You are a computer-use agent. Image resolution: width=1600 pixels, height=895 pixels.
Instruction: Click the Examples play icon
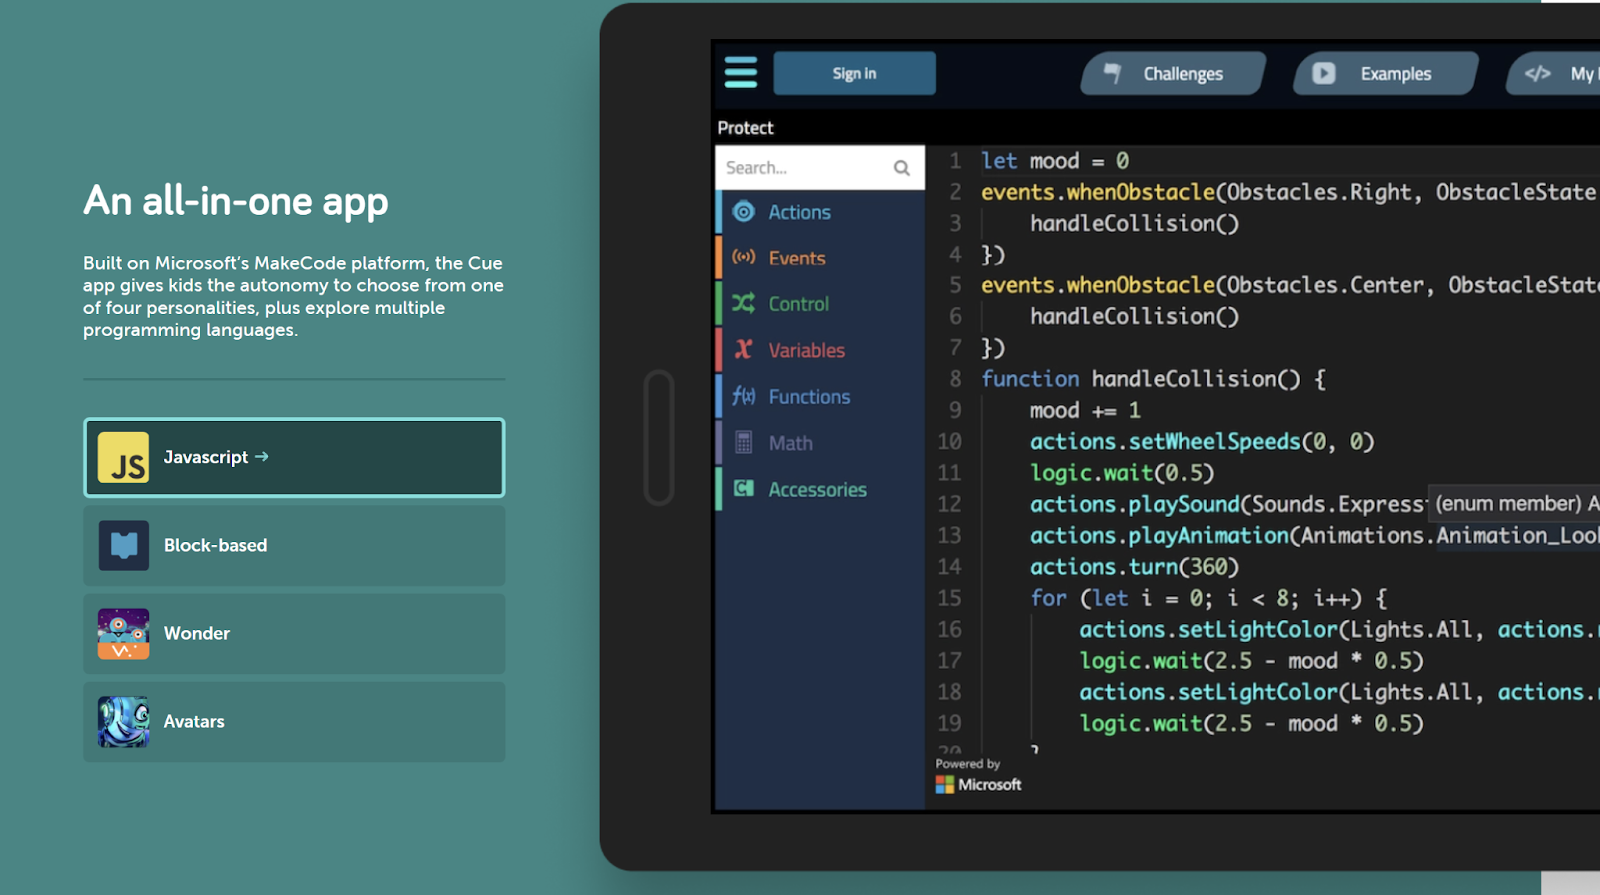click(1323, 73)
